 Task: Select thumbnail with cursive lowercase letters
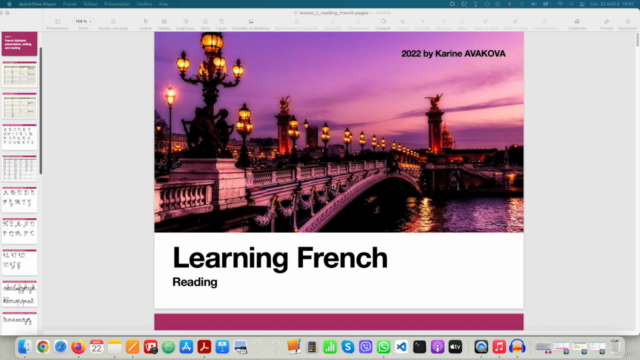[19, 293]
